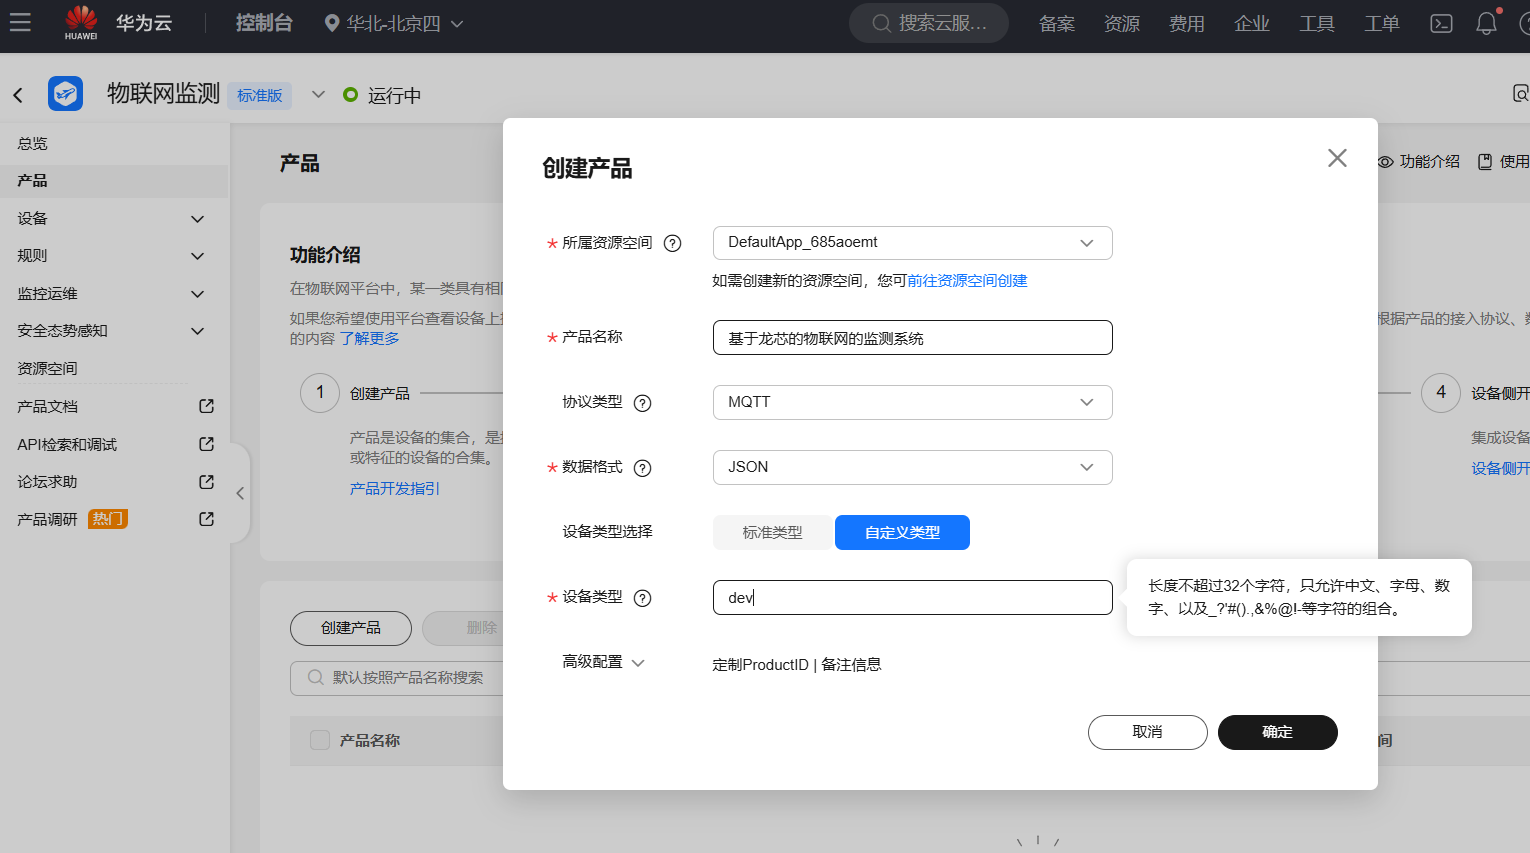Select 自定义类型 device type option
This screenshot has width=1530, height=853.
pyautogui.click(x=901, y=532)
